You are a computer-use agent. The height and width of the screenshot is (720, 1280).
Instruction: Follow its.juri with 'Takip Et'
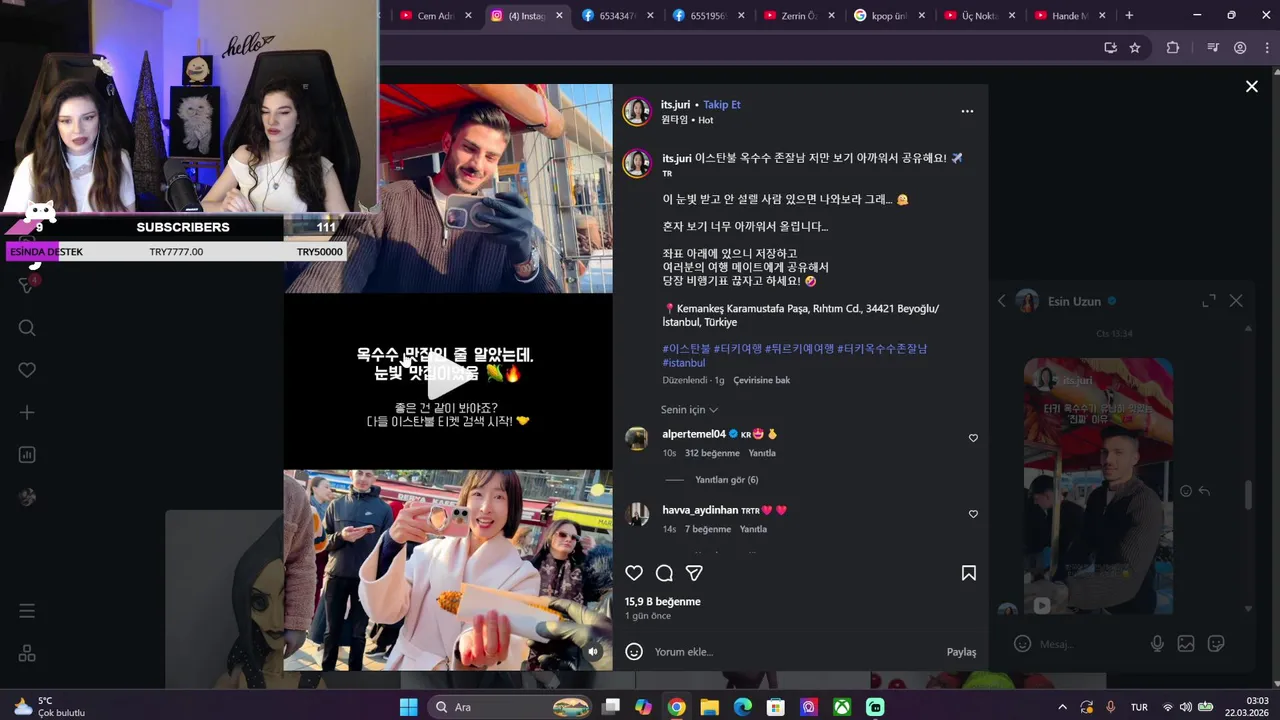tap(722, 104)
